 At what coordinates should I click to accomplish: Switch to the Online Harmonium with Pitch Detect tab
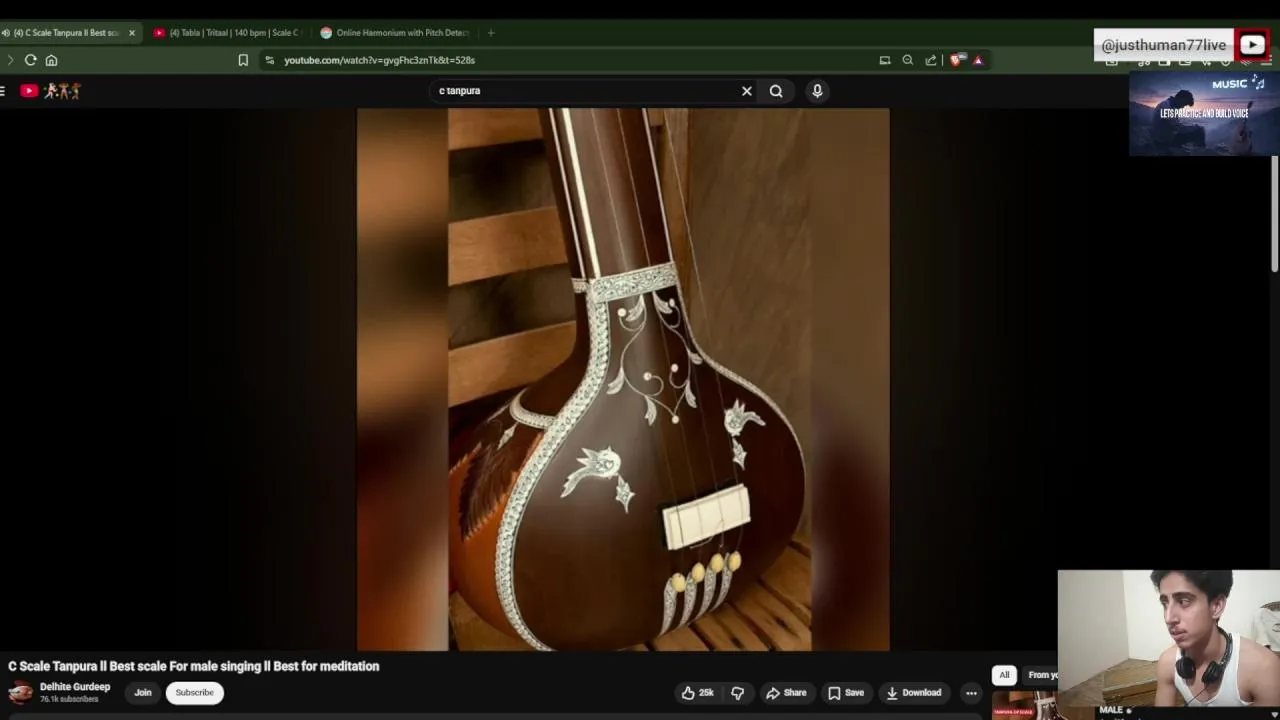395,33
